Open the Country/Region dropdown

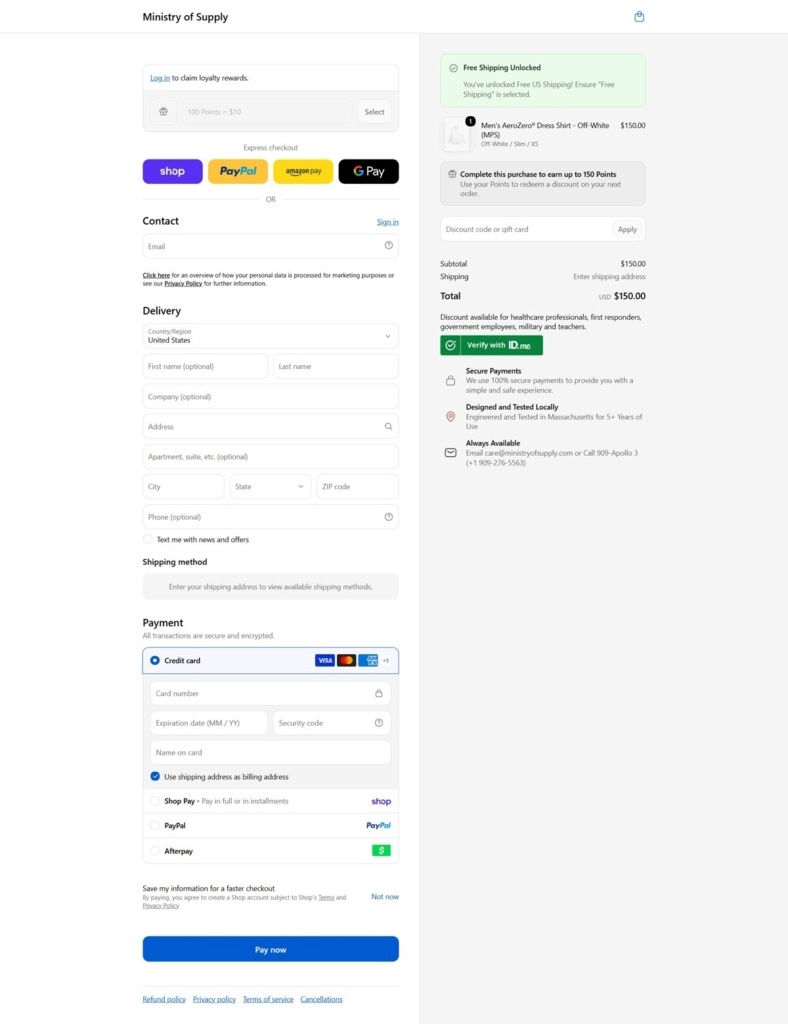point(270,336)
